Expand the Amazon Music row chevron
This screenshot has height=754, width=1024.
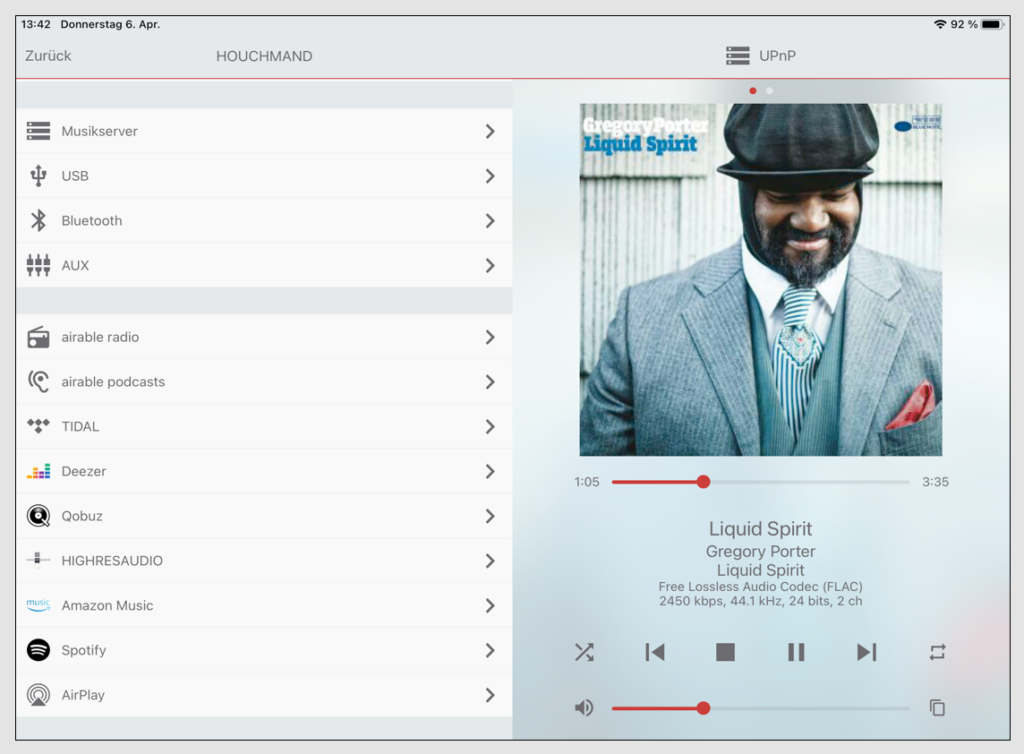tap(490, 605)
